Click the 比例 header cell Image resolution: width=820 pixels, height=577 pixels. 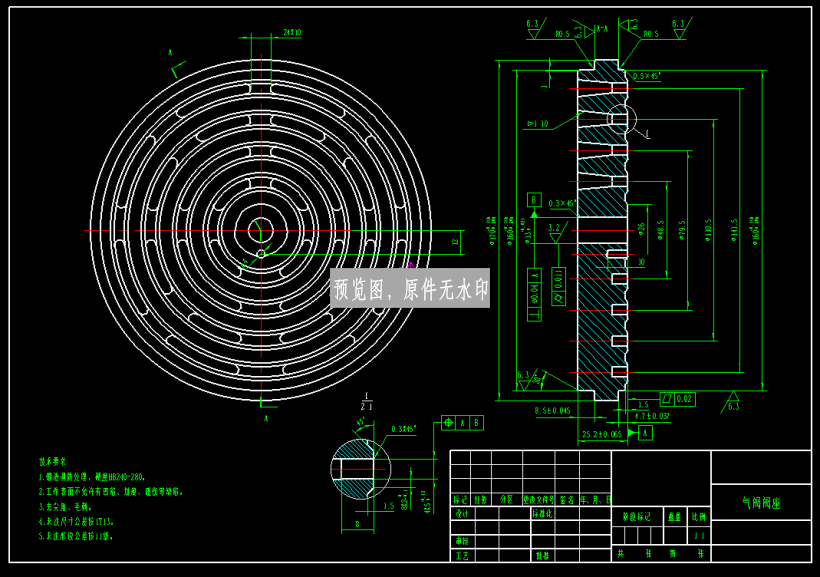tap(698, 516)
